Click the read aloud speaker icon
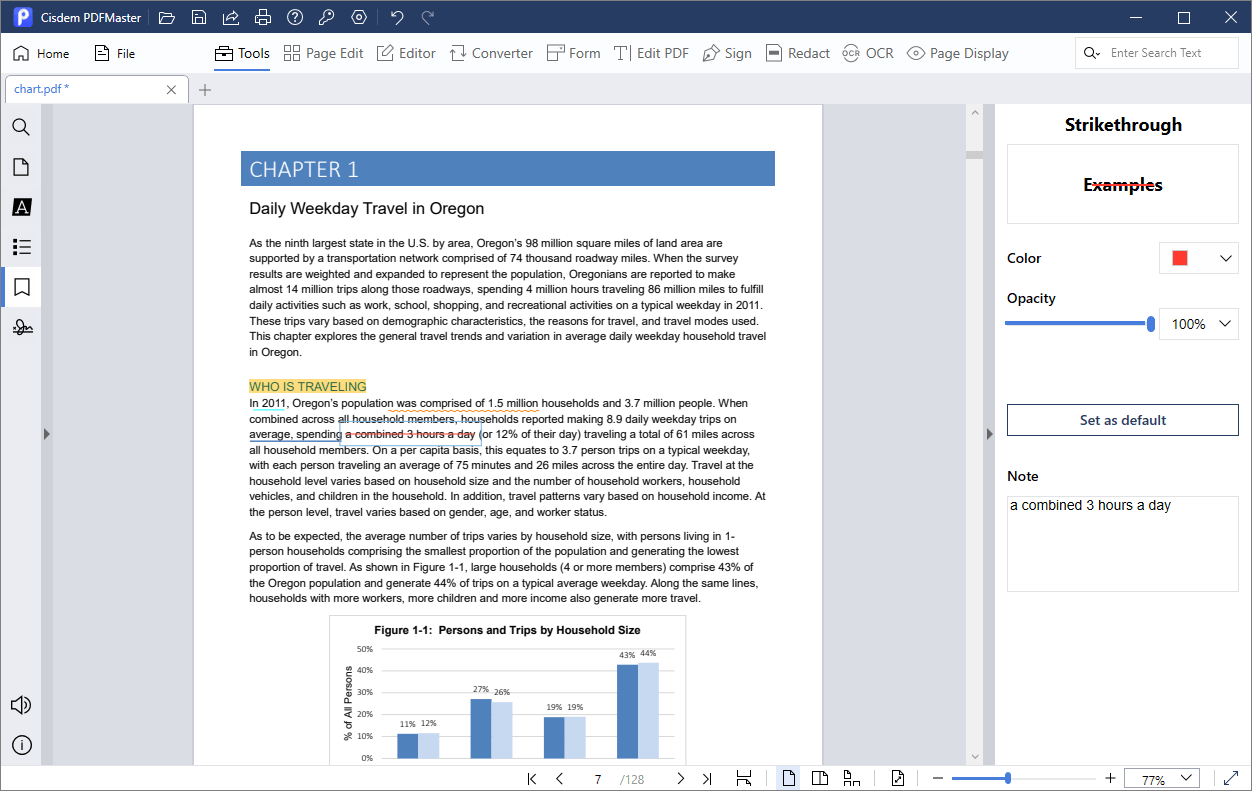The image size is (1252, 791). 20,705
